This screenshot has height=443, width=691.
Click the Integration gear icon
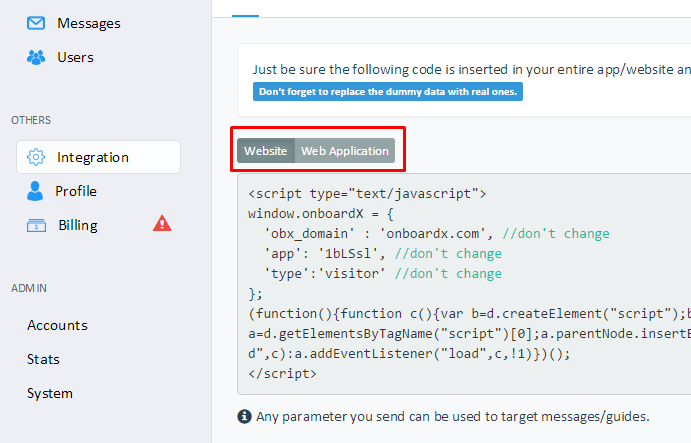(x=36, y=157)
